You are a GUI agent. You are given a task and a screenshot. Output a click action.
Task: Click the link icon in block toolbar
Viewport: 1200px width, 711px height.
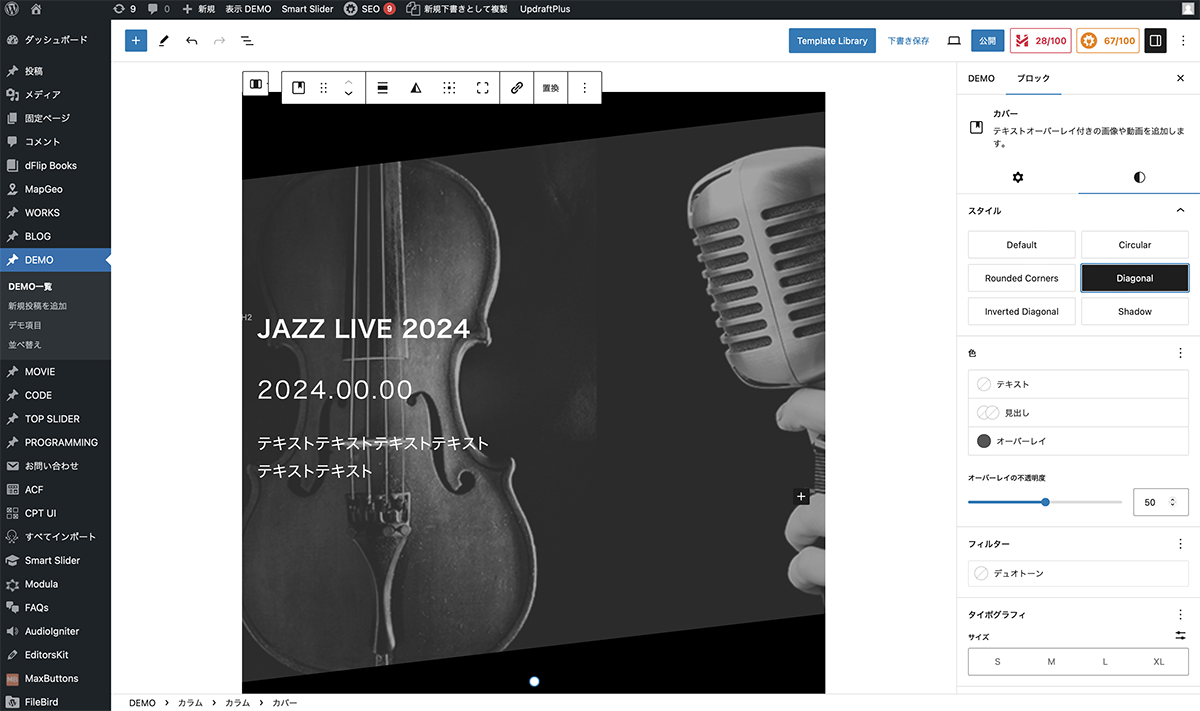517,88
